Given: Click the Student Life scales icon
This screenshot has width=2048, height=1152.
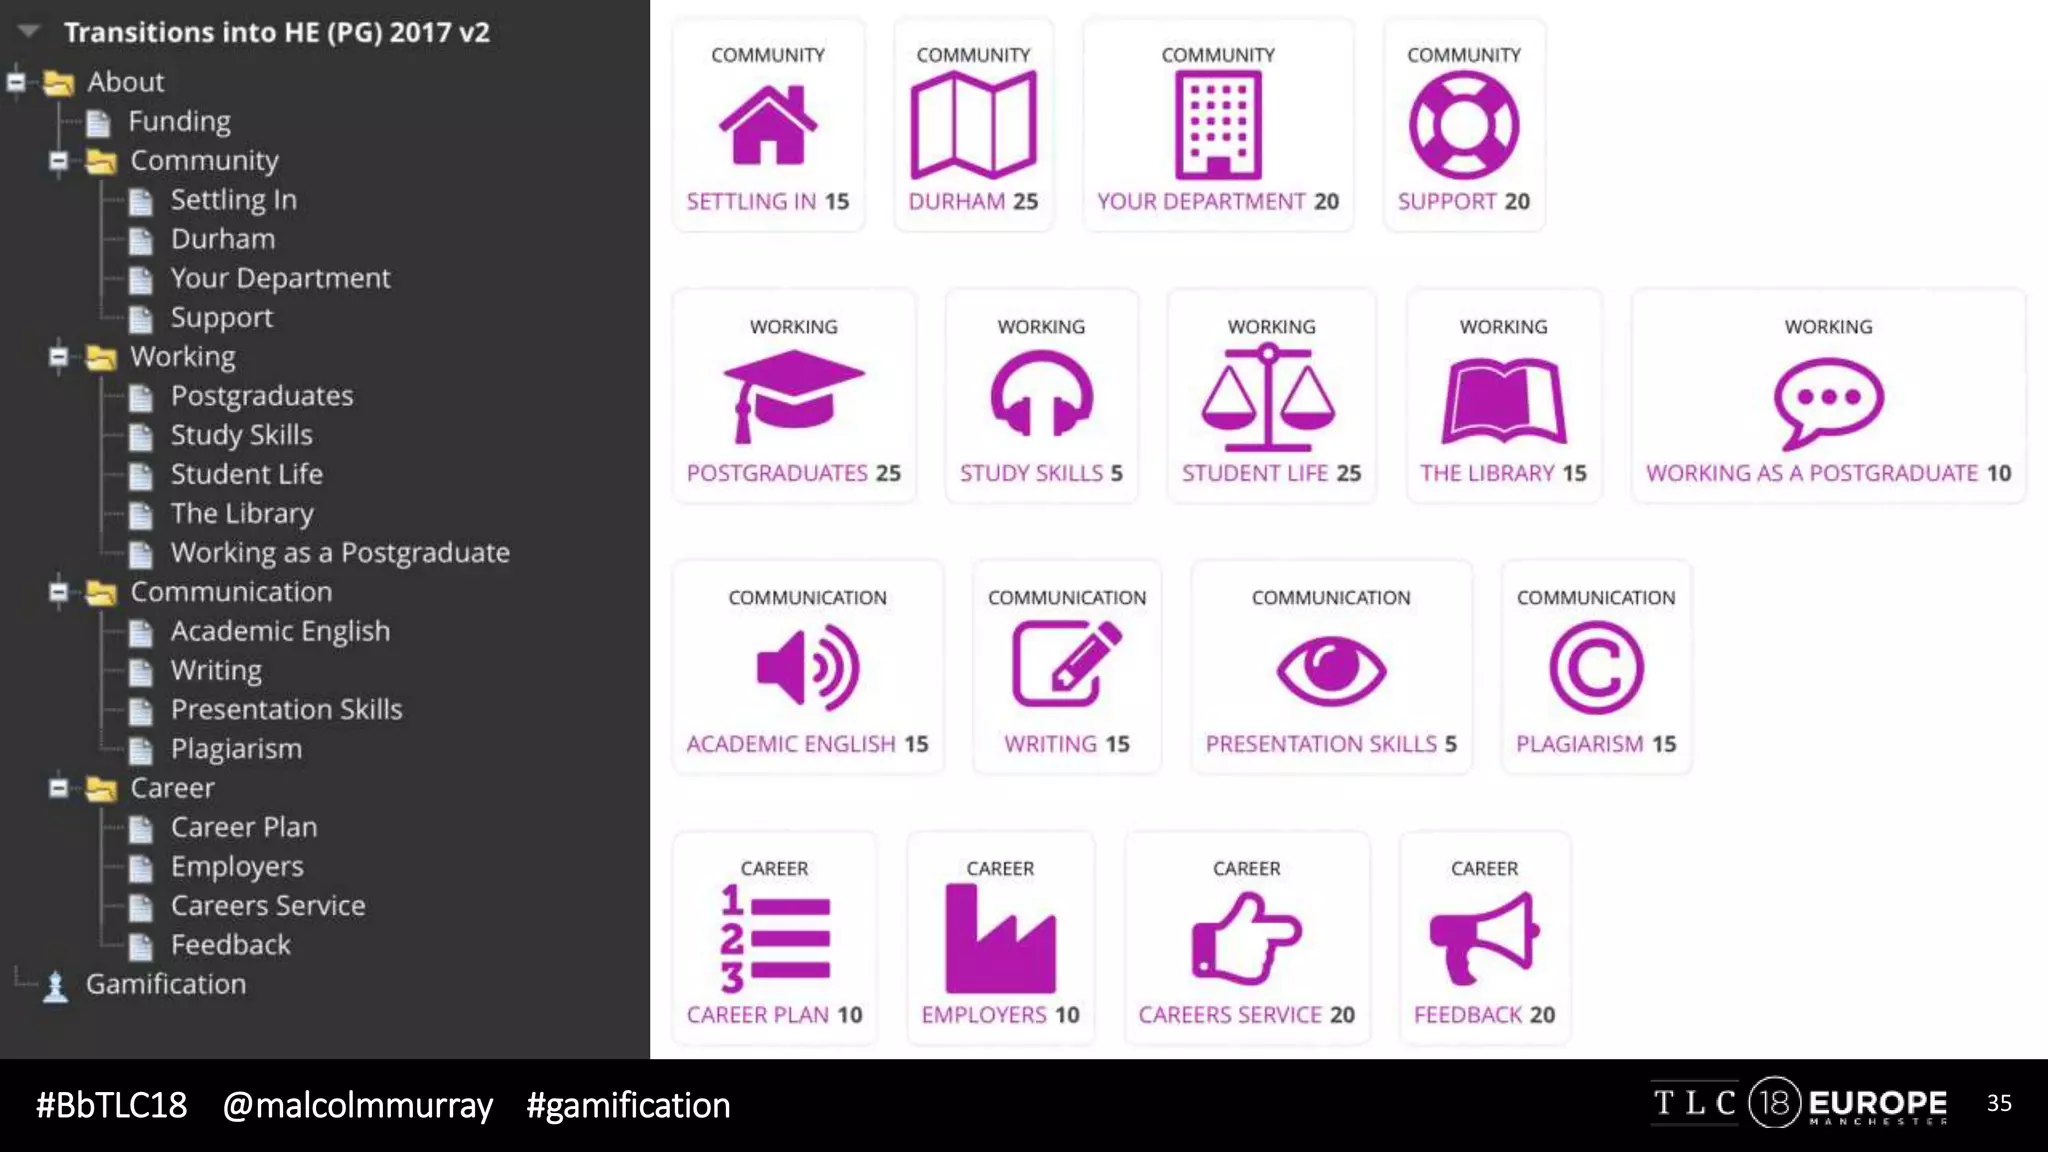Looking at the screenshot, I should pyautogui.click(x=1269, y=397).
